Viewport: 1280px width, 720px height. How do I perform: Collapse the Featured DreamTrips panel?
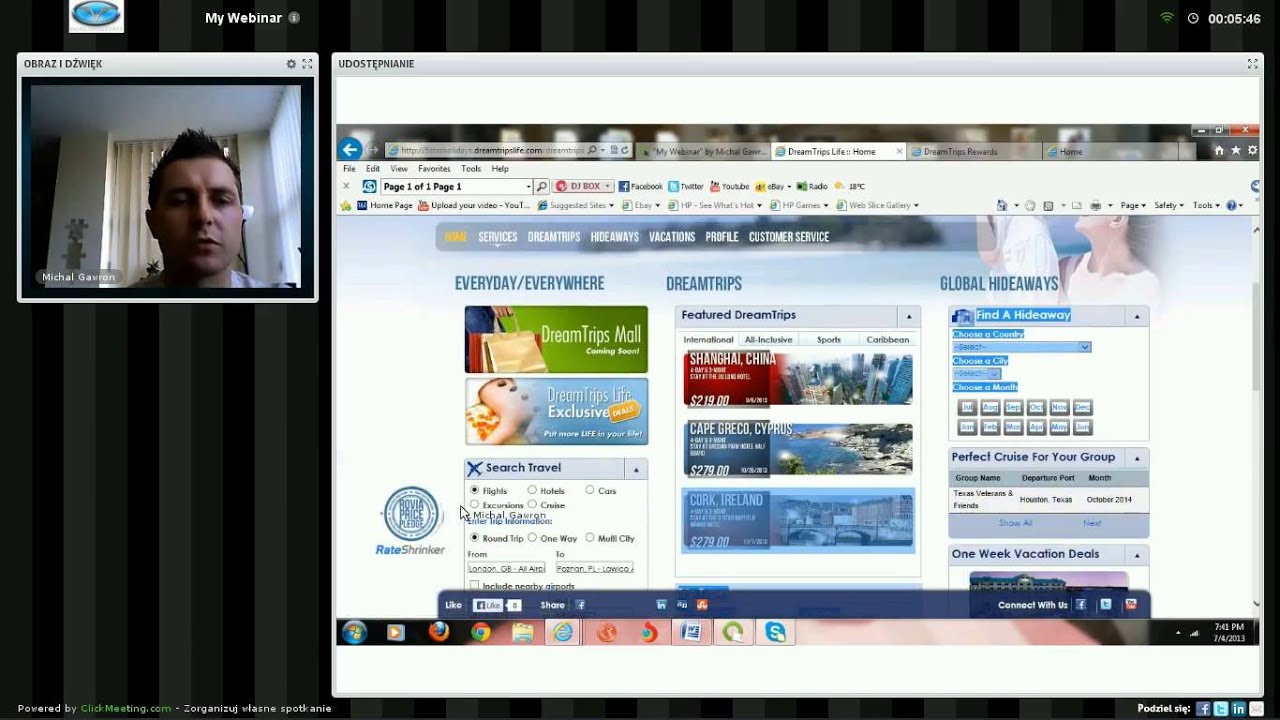(x=909, y=316)
